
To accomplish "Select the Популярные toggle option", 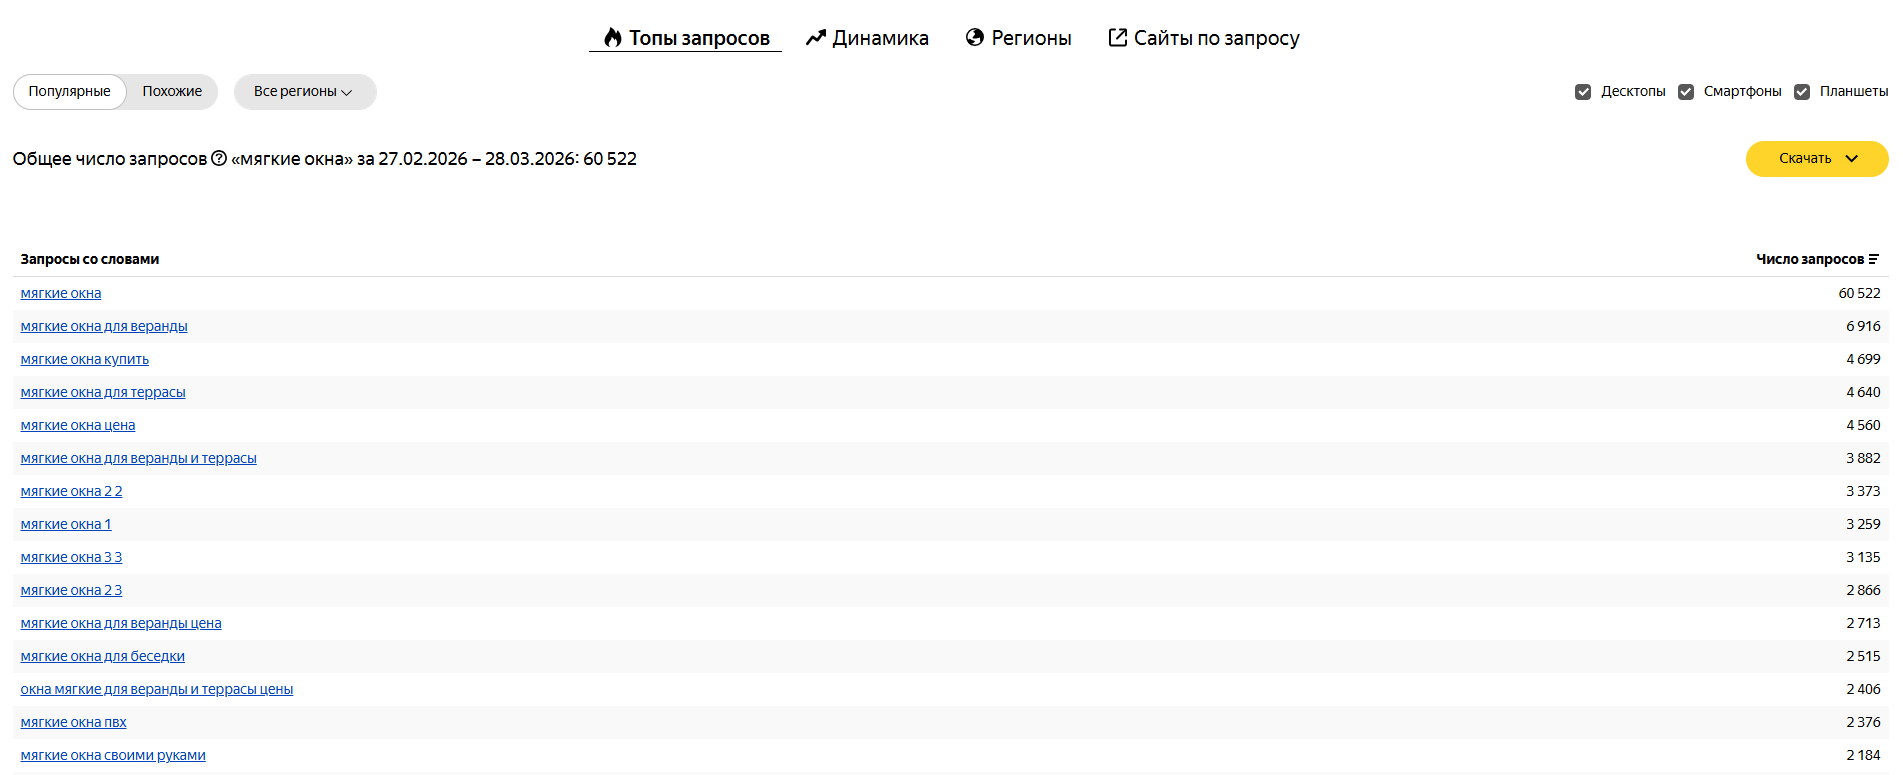I will (70, 92).
